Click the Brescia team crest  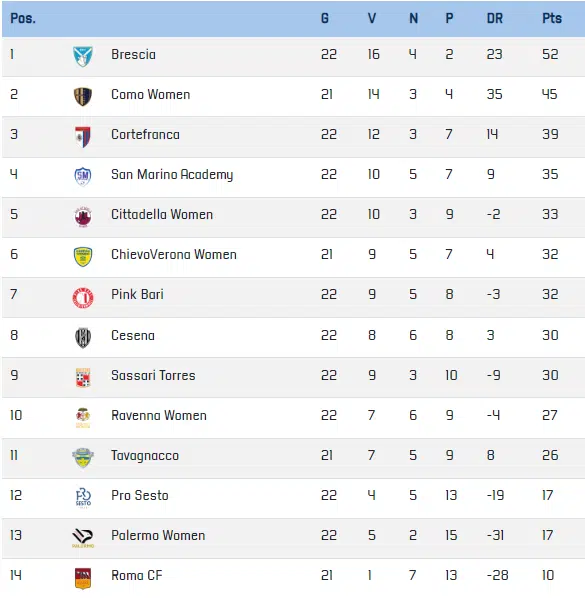(83, 56)
